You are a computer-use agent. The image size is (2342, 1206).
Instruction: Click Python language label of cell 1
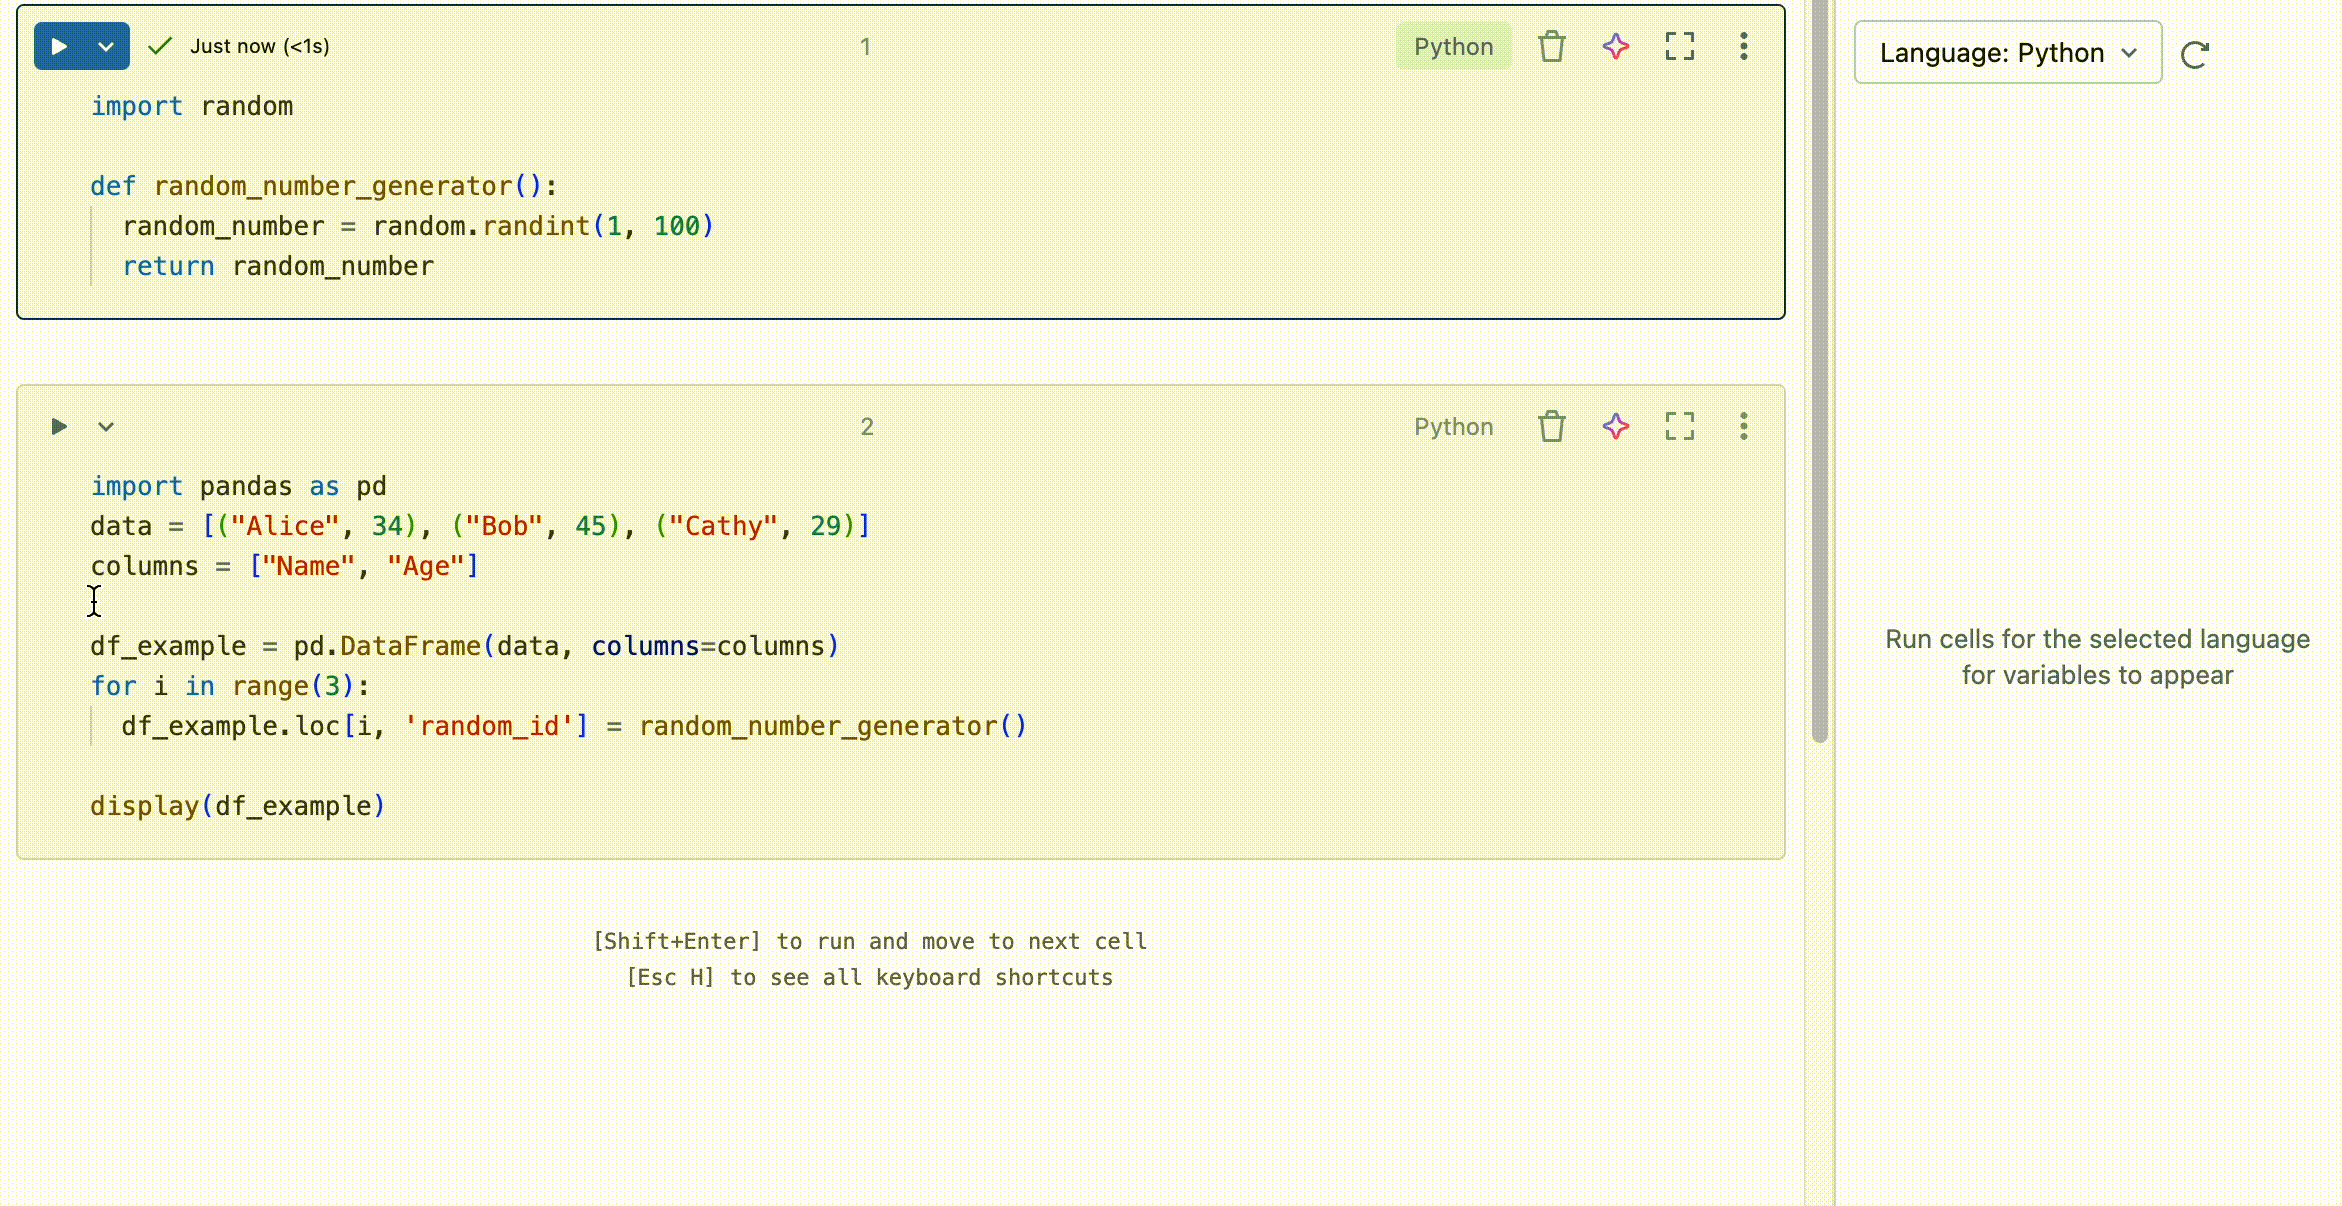click(1452, 46)
